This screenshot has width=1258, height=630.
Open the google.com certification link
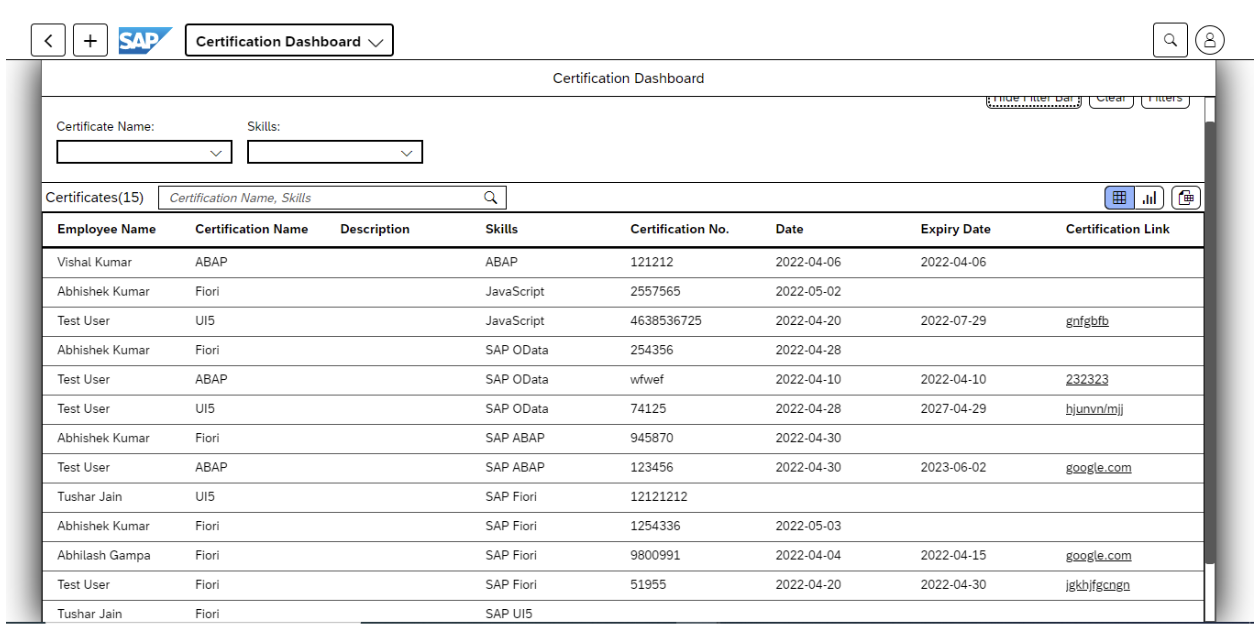tap(1098, 467)
